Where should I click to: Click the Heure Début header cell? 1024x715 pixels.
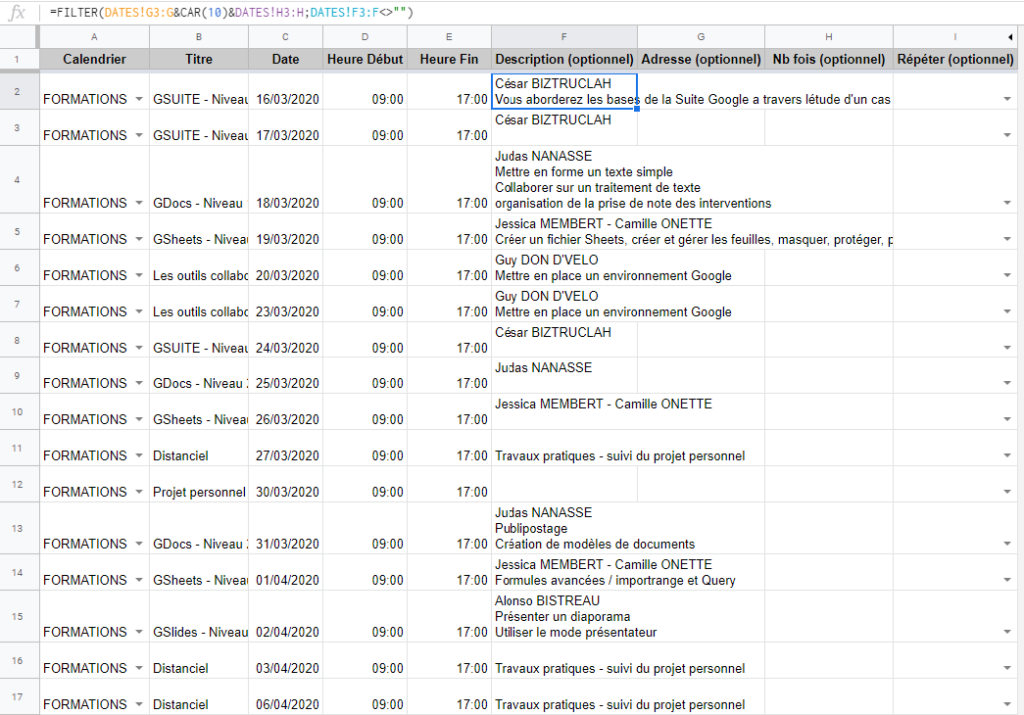point(365,59)
